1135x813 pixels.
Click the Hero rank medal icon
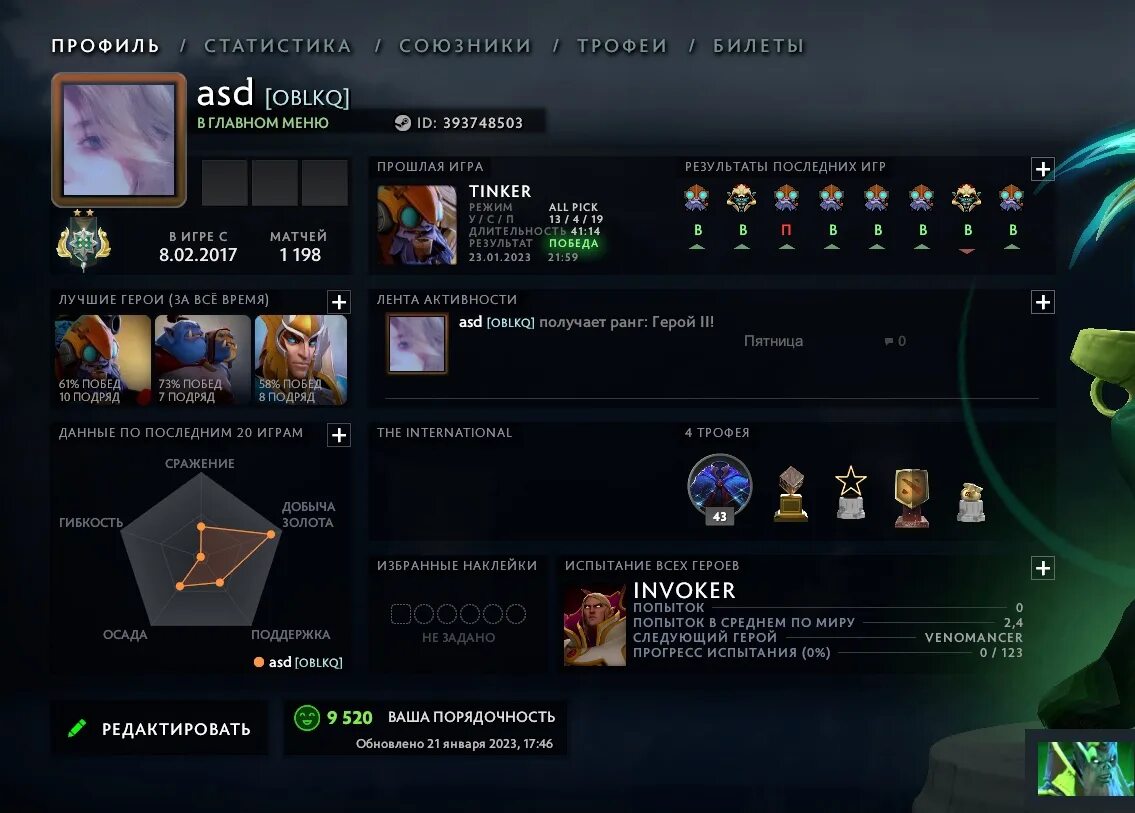coord(84,241)
